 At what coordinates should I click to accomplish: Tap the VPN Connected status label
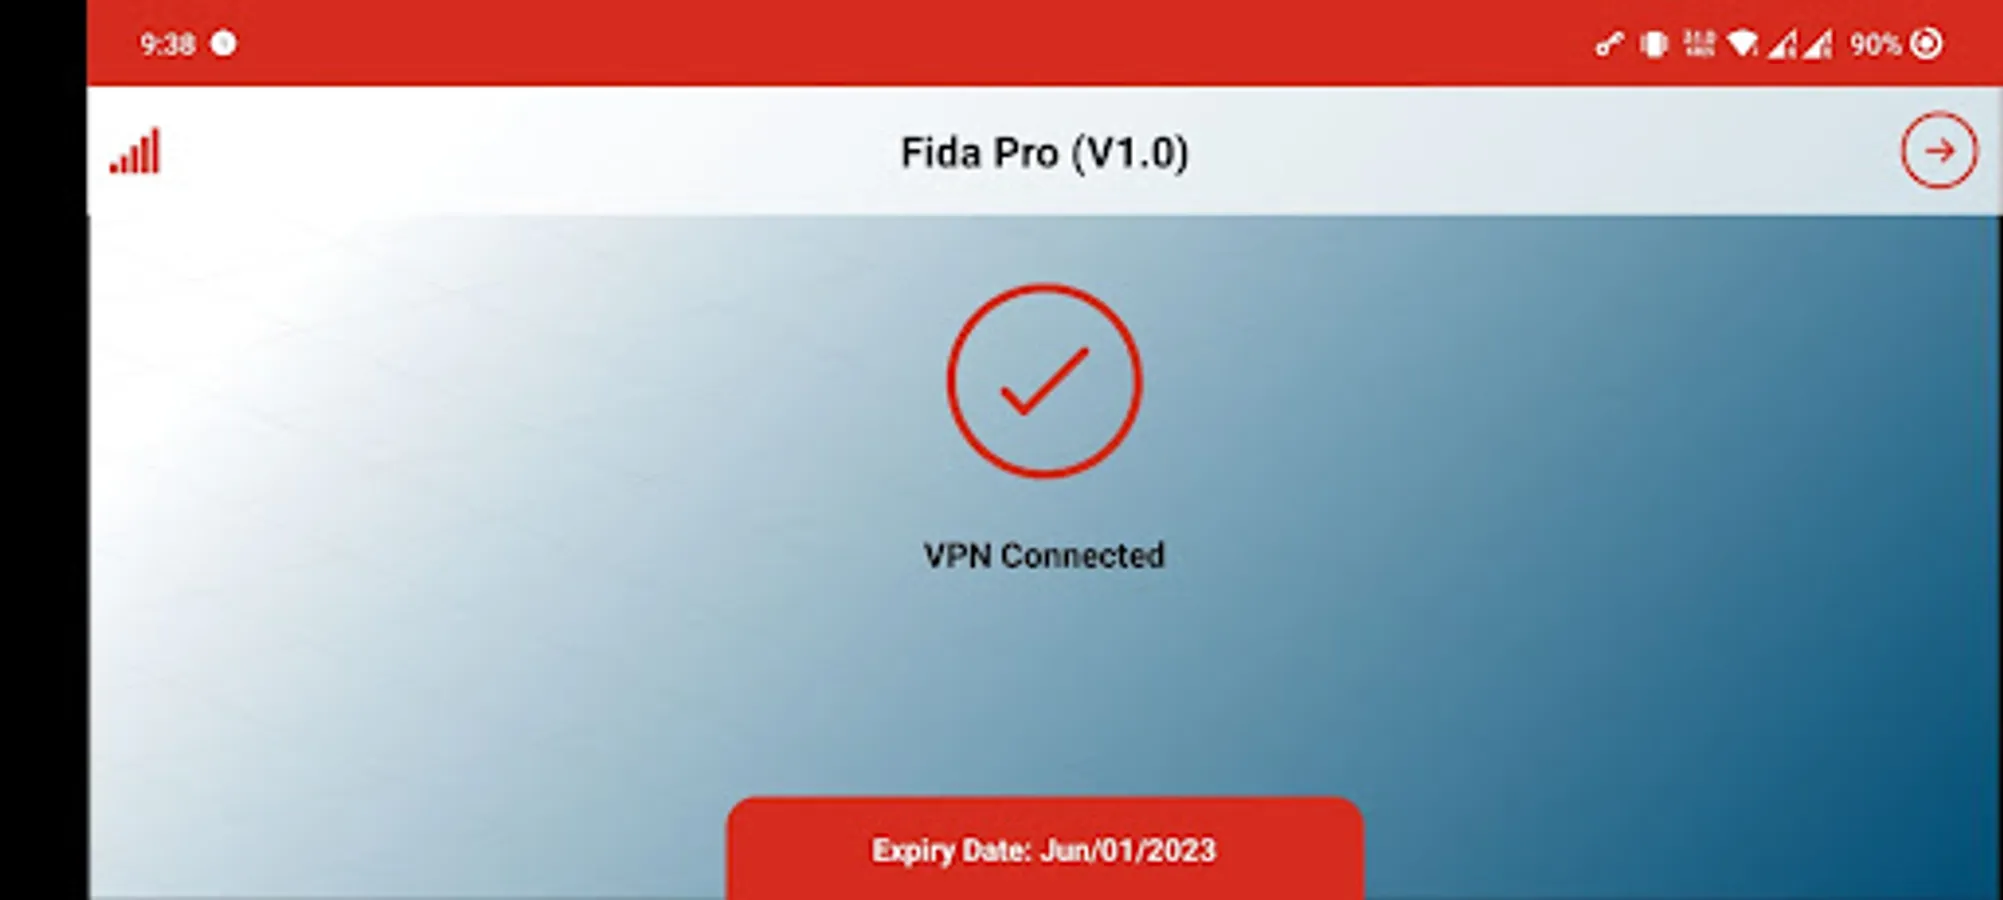point(1044,555)
